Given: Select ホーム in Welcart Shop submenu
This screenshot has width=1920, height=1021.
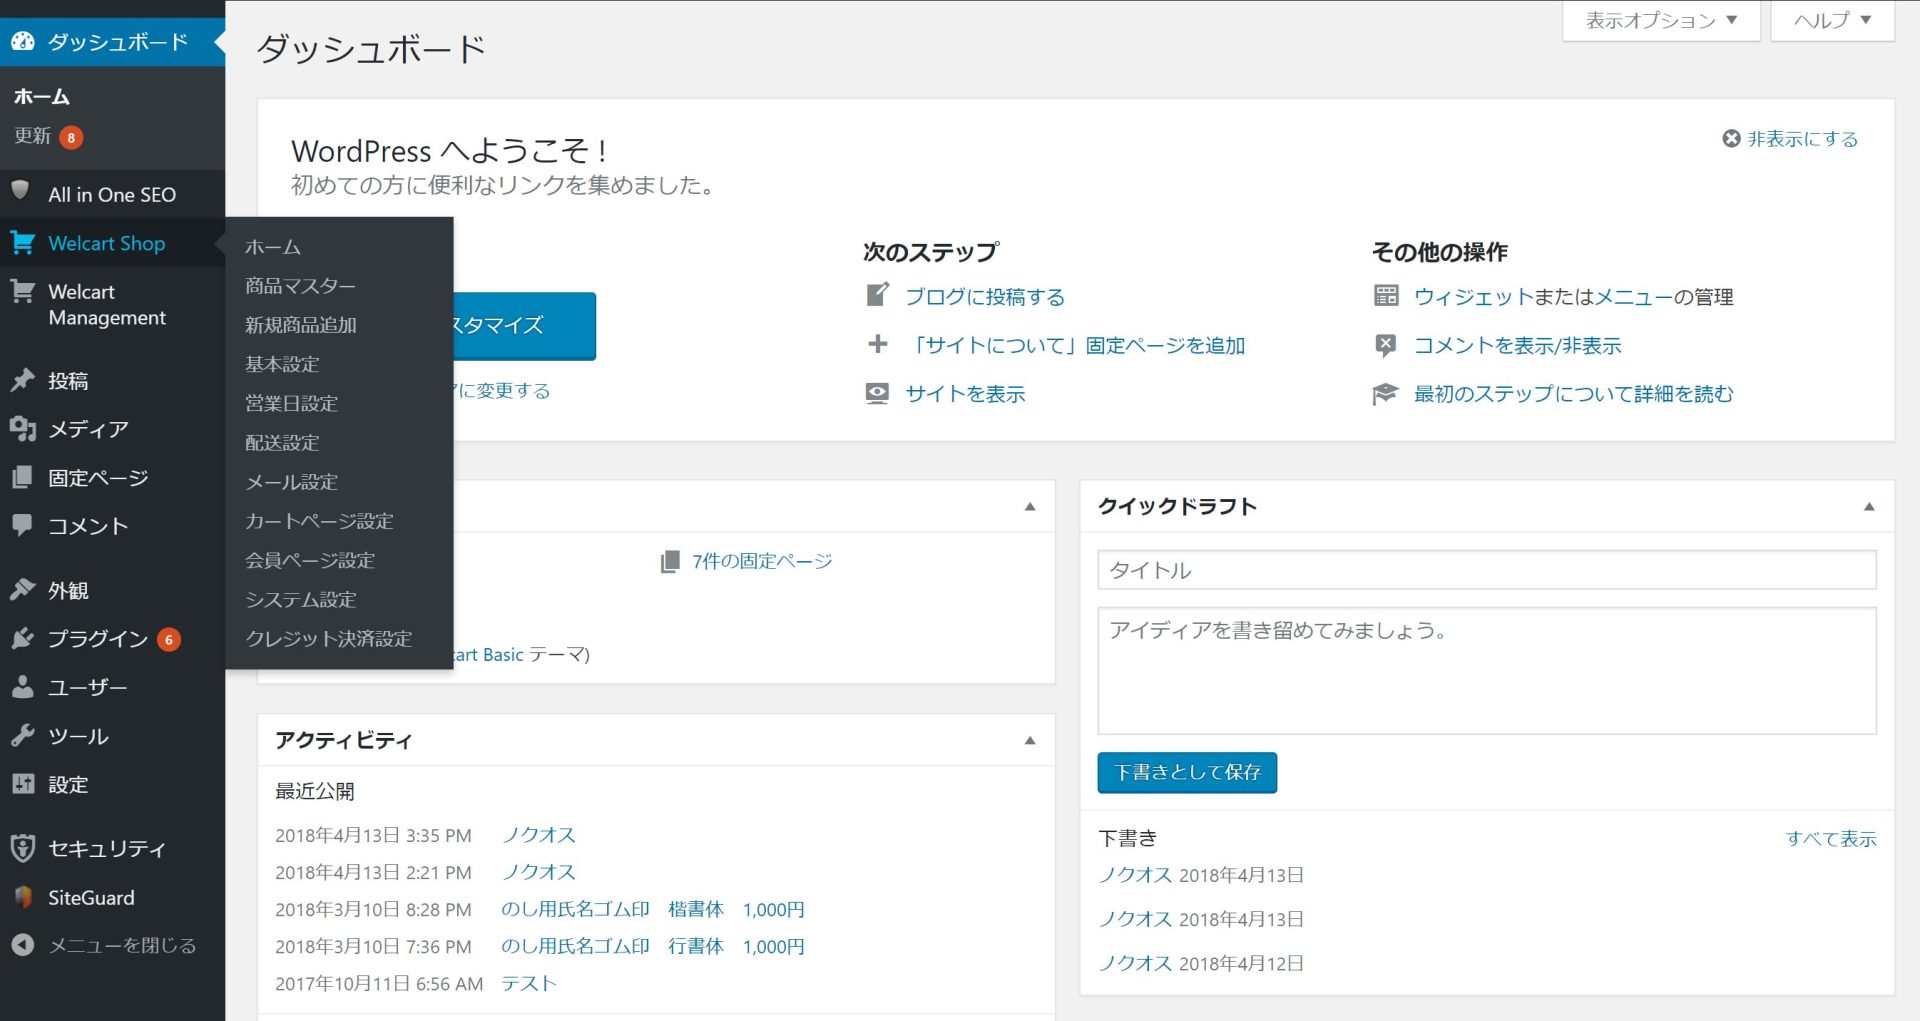Looking at the screenshot, I should pos(273,246).
